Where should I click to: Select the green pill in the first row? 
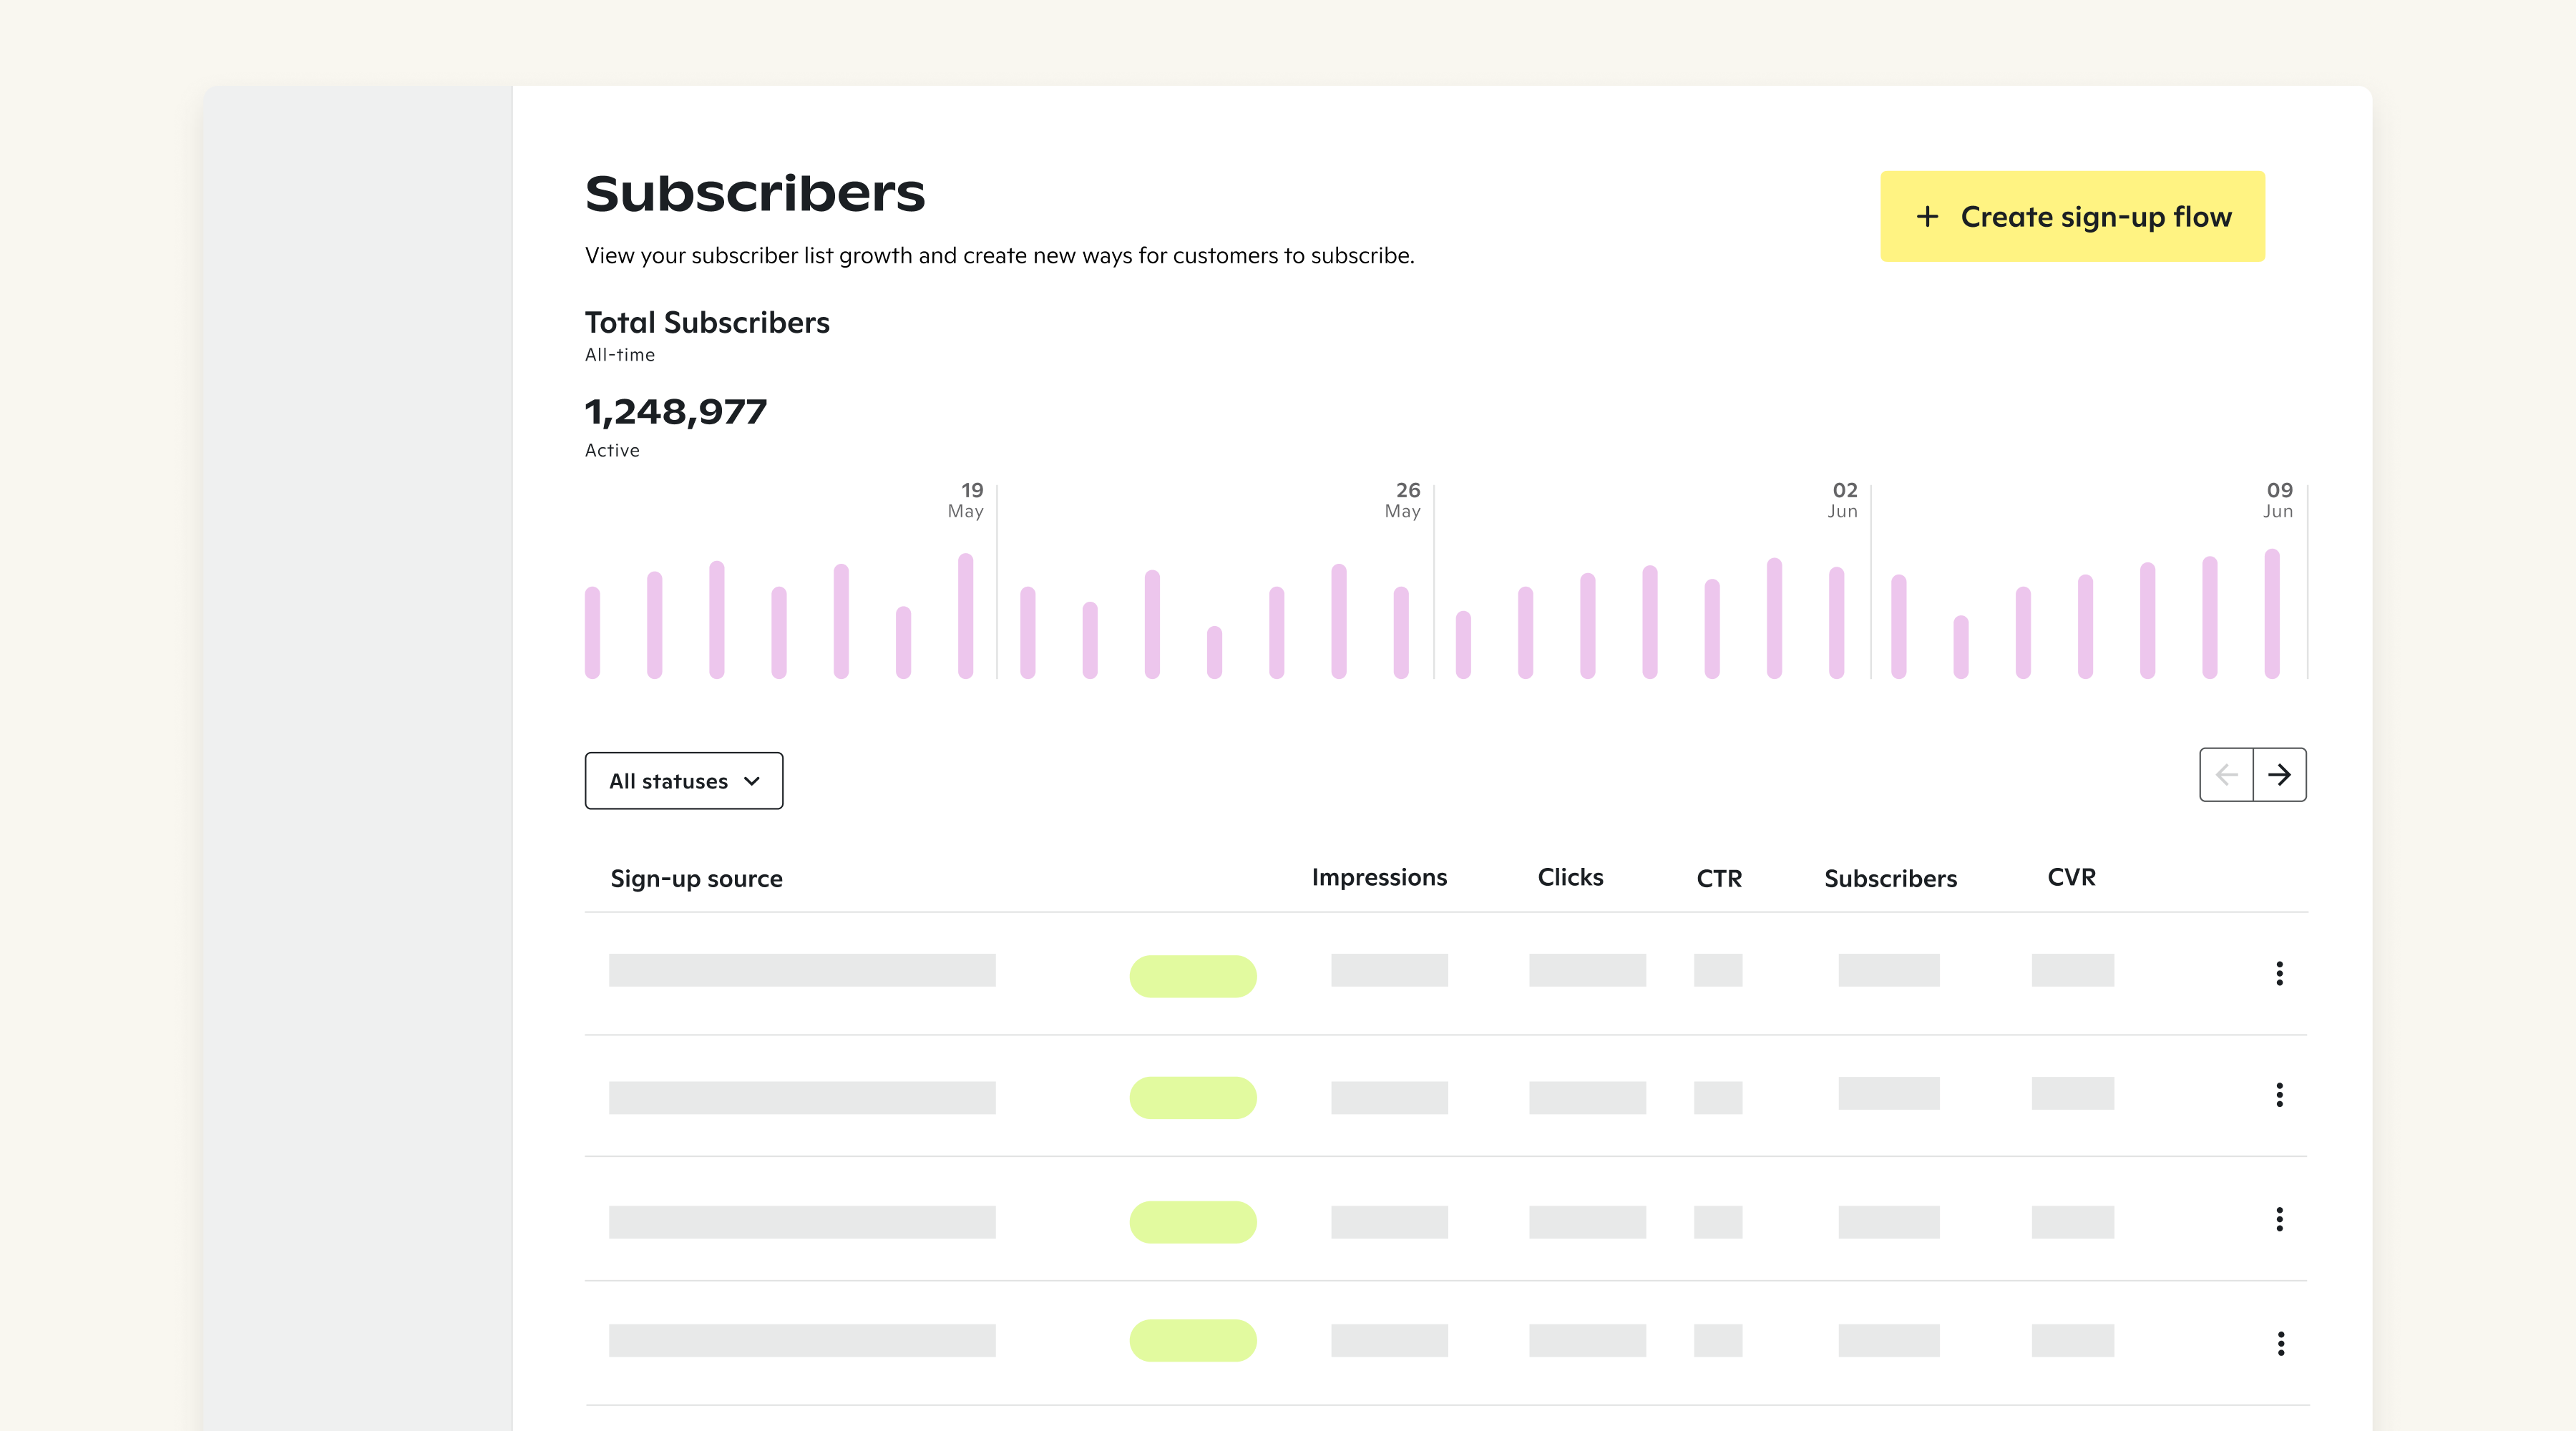1193,975
